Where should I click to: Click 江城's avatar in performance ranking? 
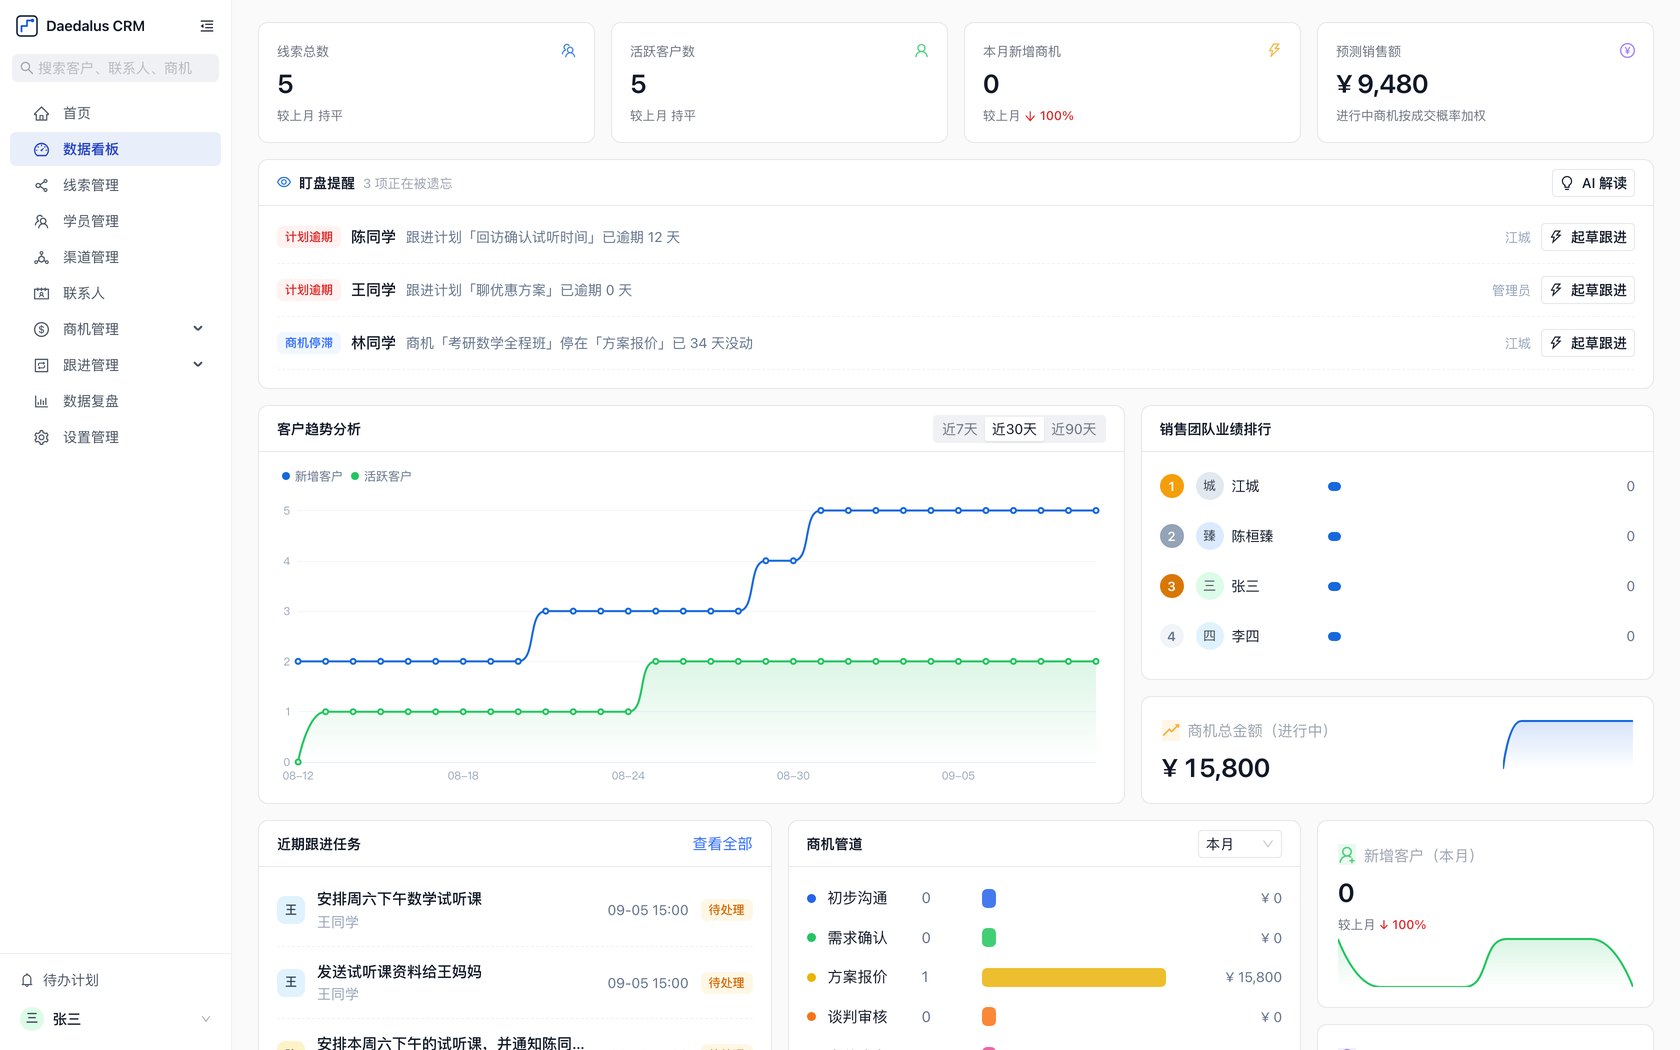tap(1209, 486)
